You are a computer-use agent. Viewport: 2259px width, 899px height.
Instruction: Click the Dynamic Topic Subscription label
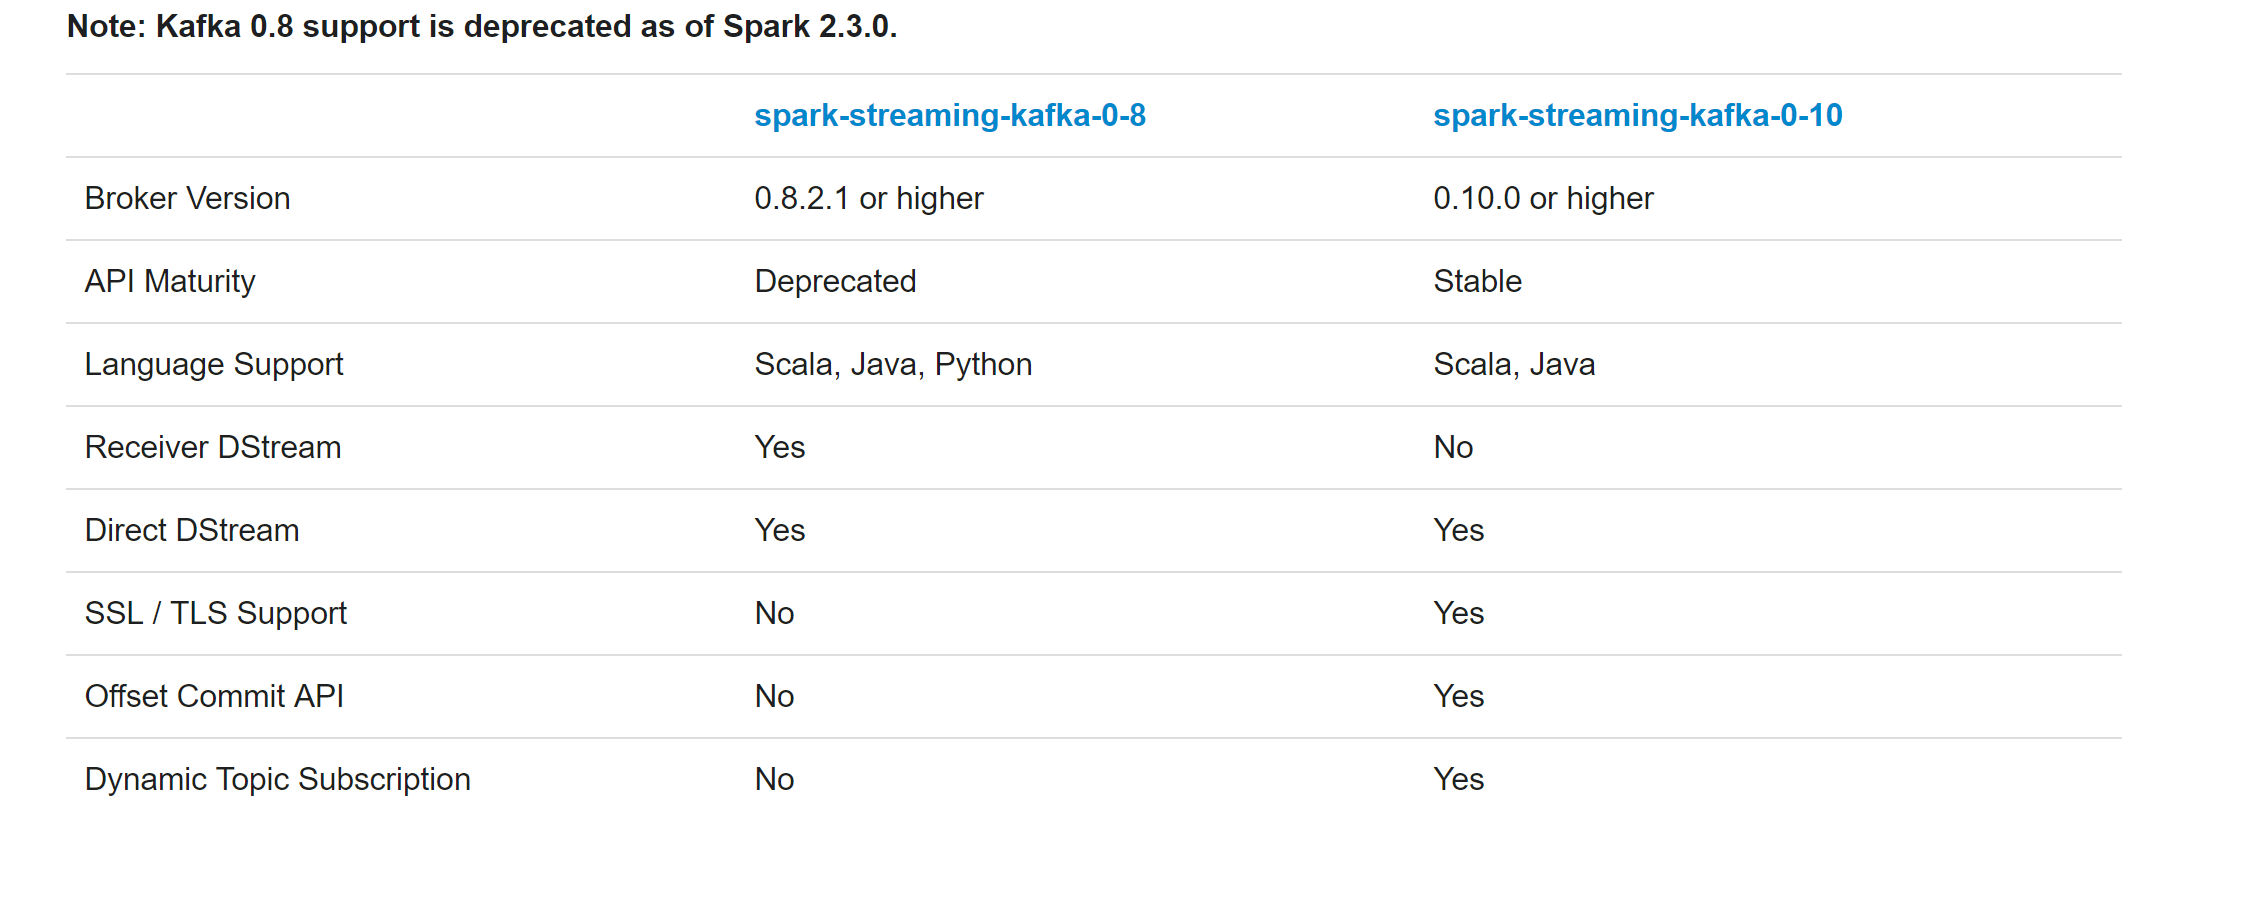click(278, 779)
